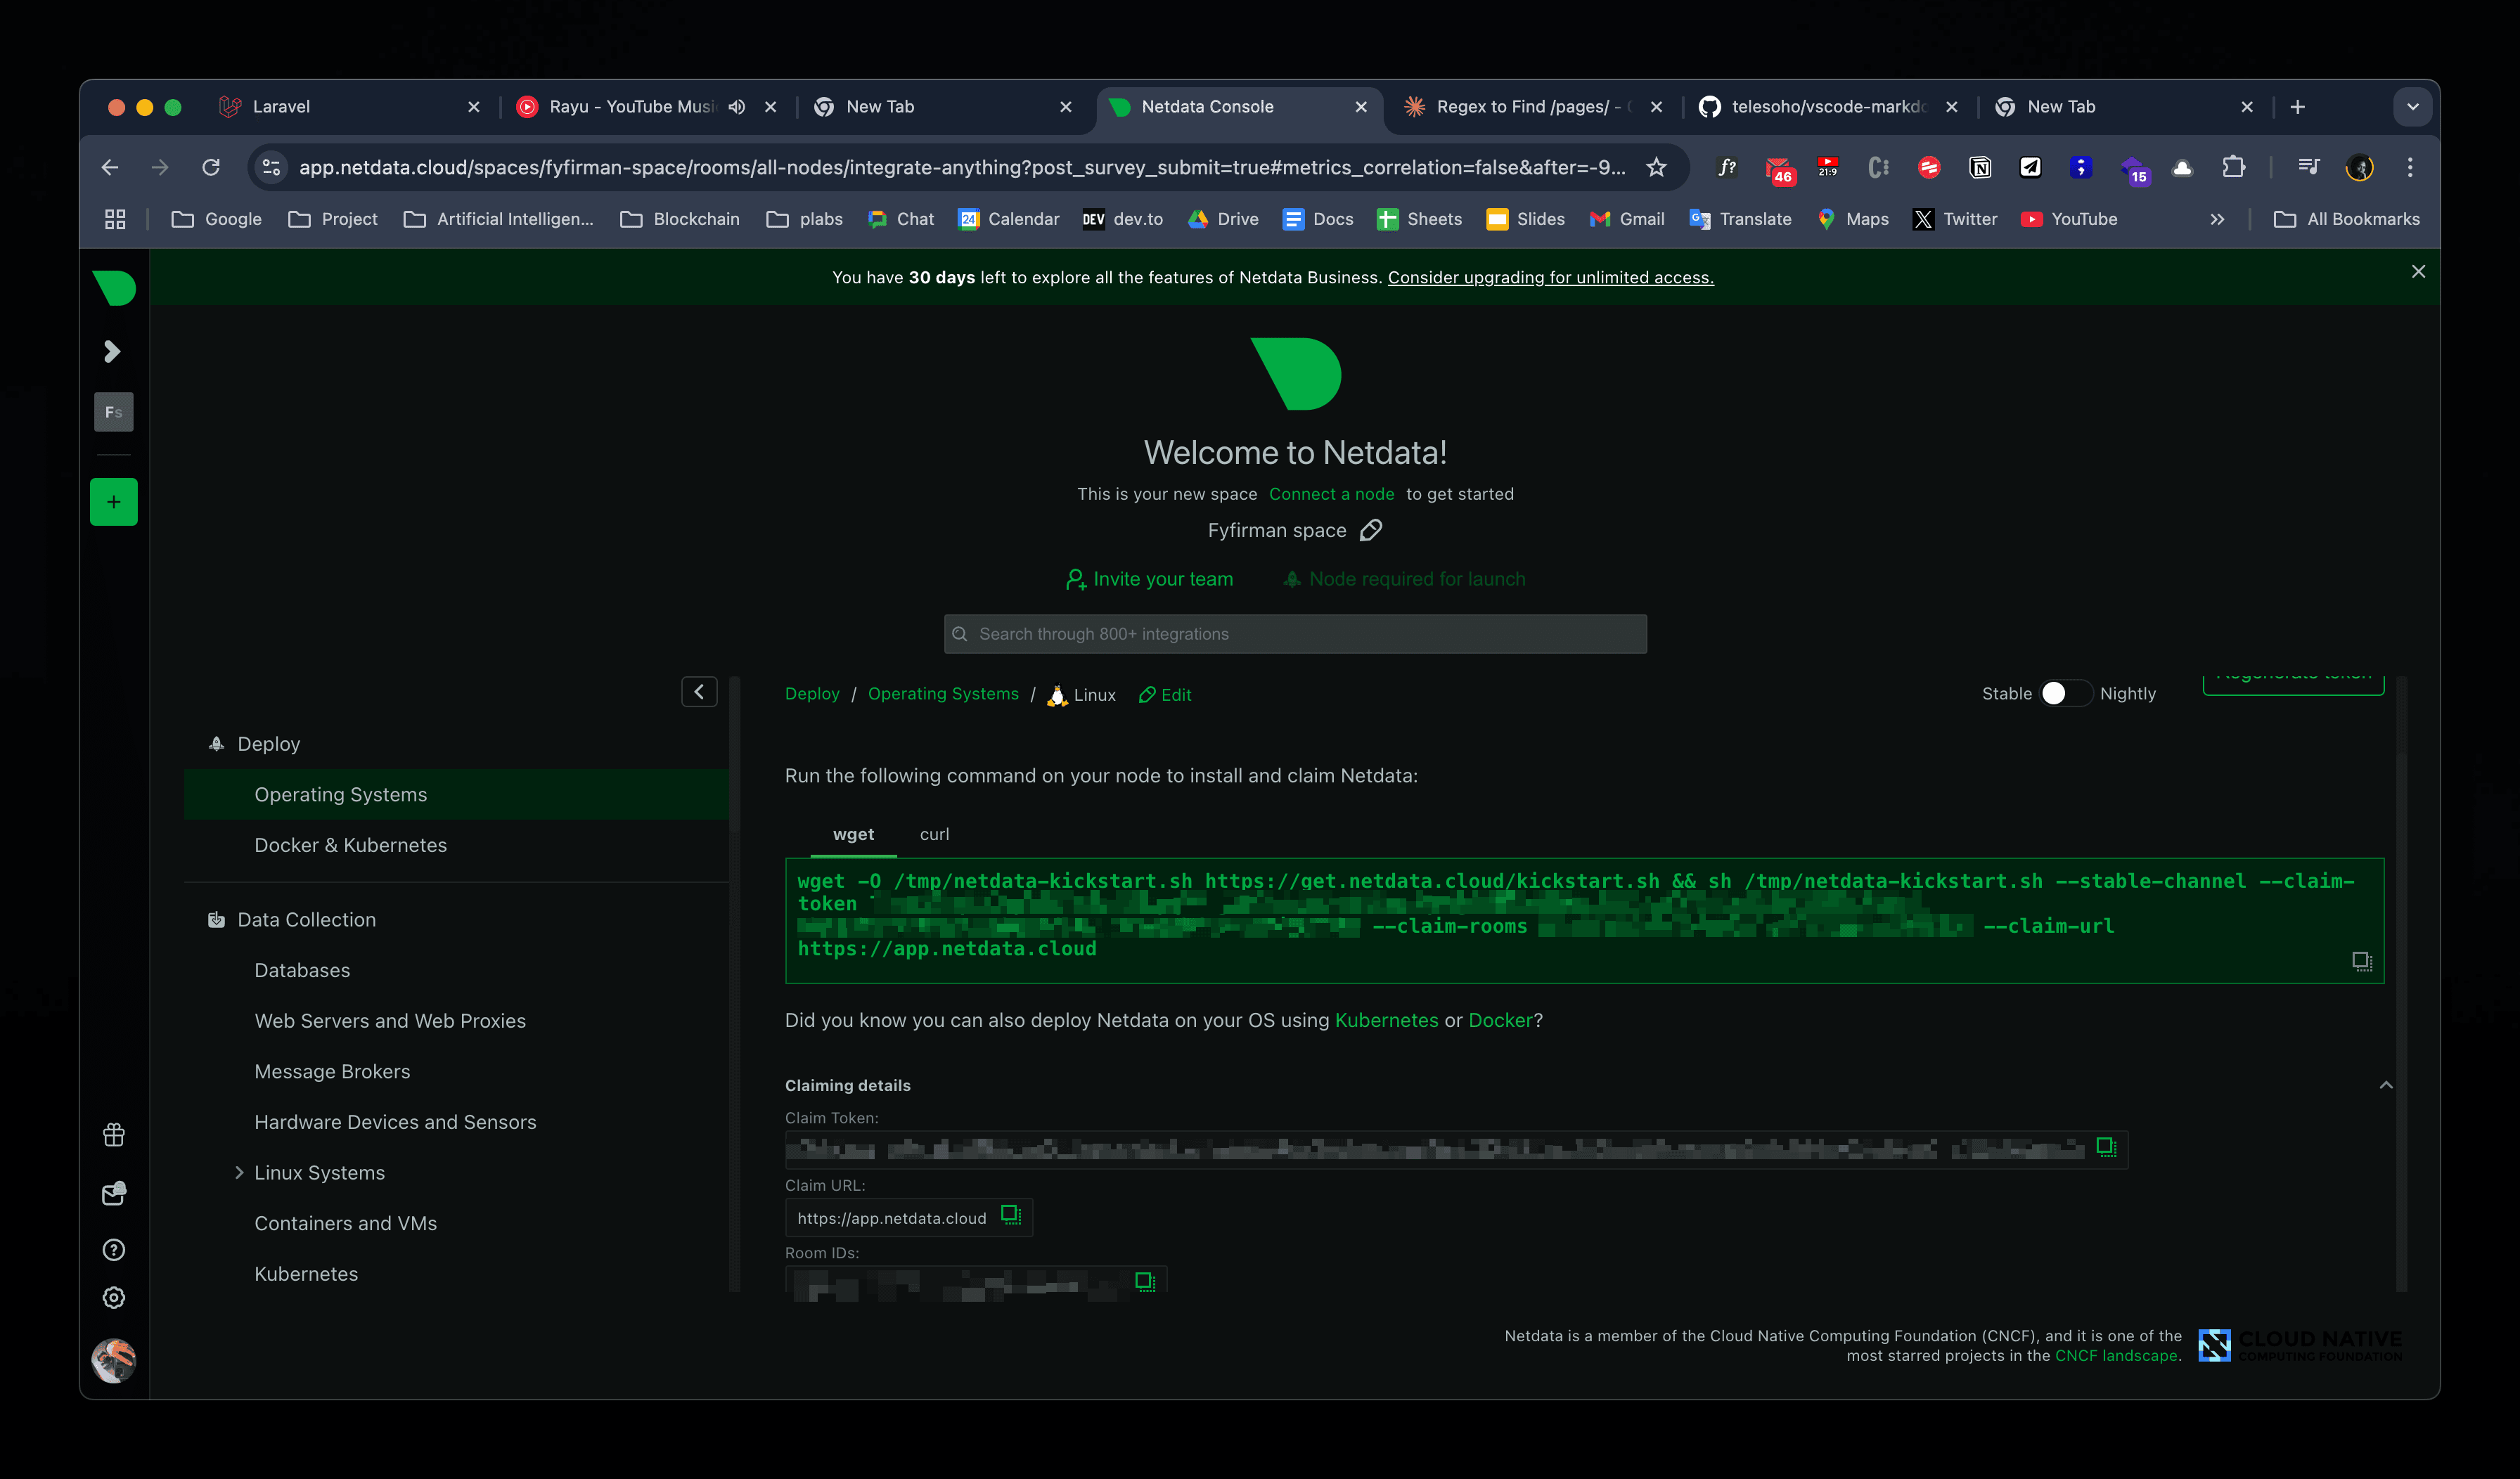Open Message Brokers category
This screenshot has width=2520, height=1479.
pos(332,1071)
